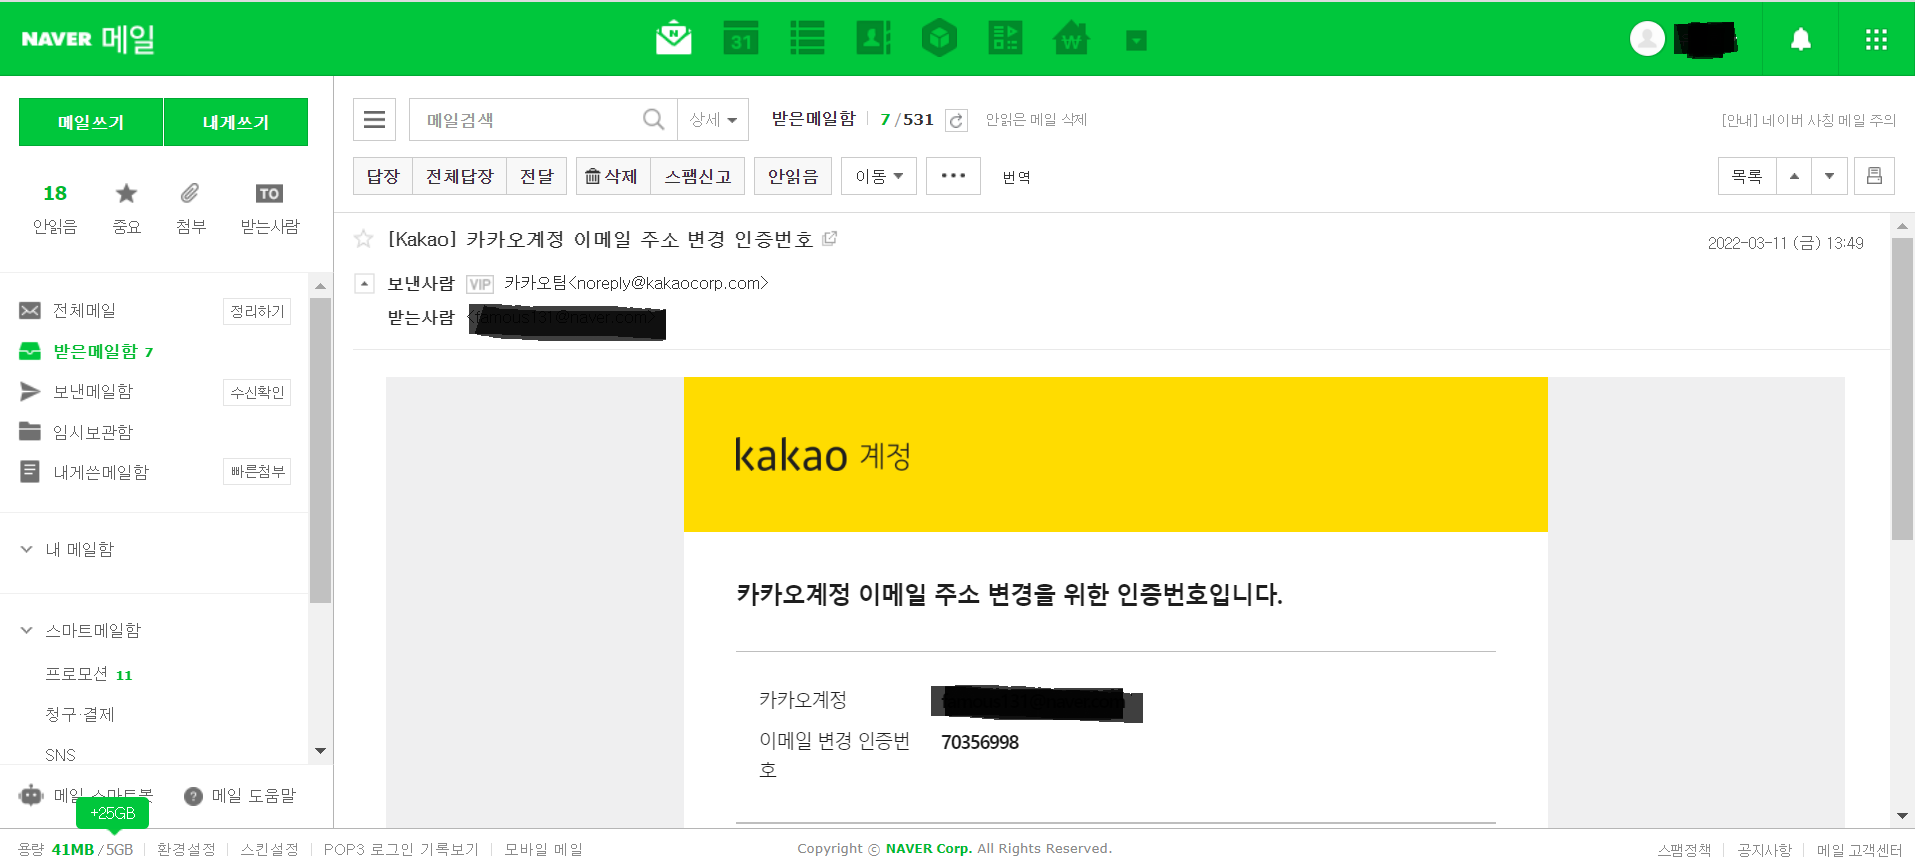The image size is (1915, 867).
Task: Click 전체답장 reply-all button
Action: pyautogui.click(x=460, y=176)
